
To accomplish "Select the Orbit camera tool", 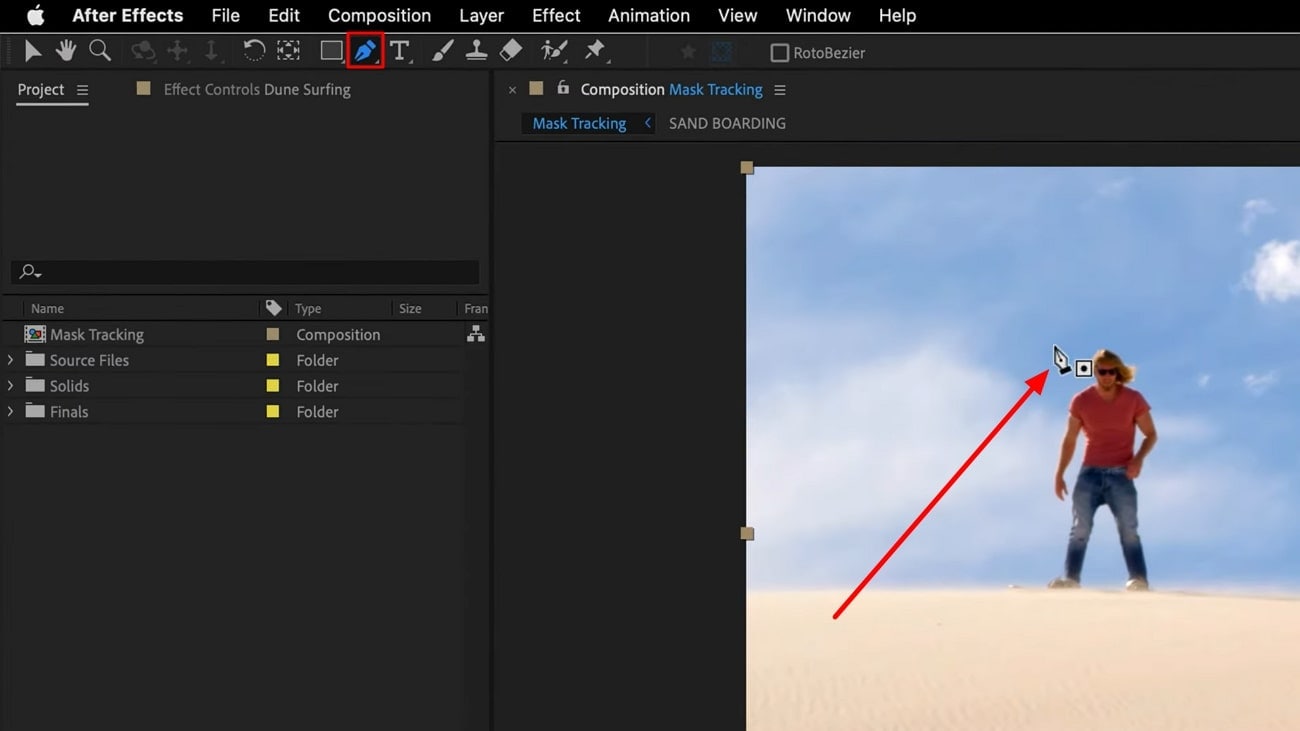I will coord(143,51).
